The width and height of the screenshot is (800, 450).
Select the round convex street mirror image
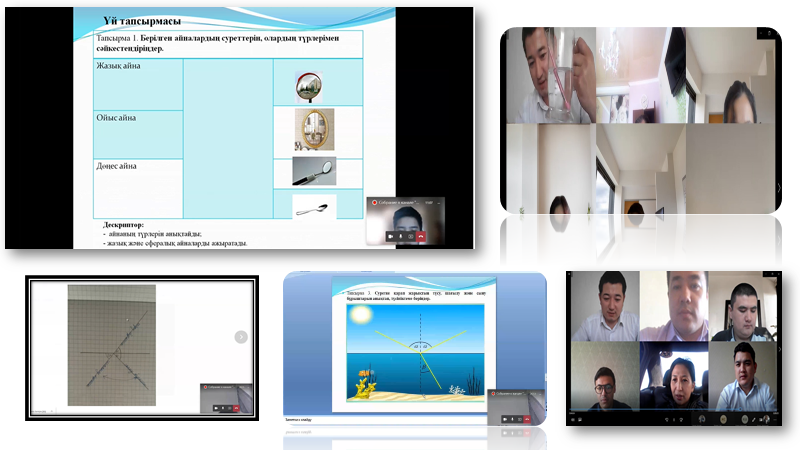click(311, 83)
